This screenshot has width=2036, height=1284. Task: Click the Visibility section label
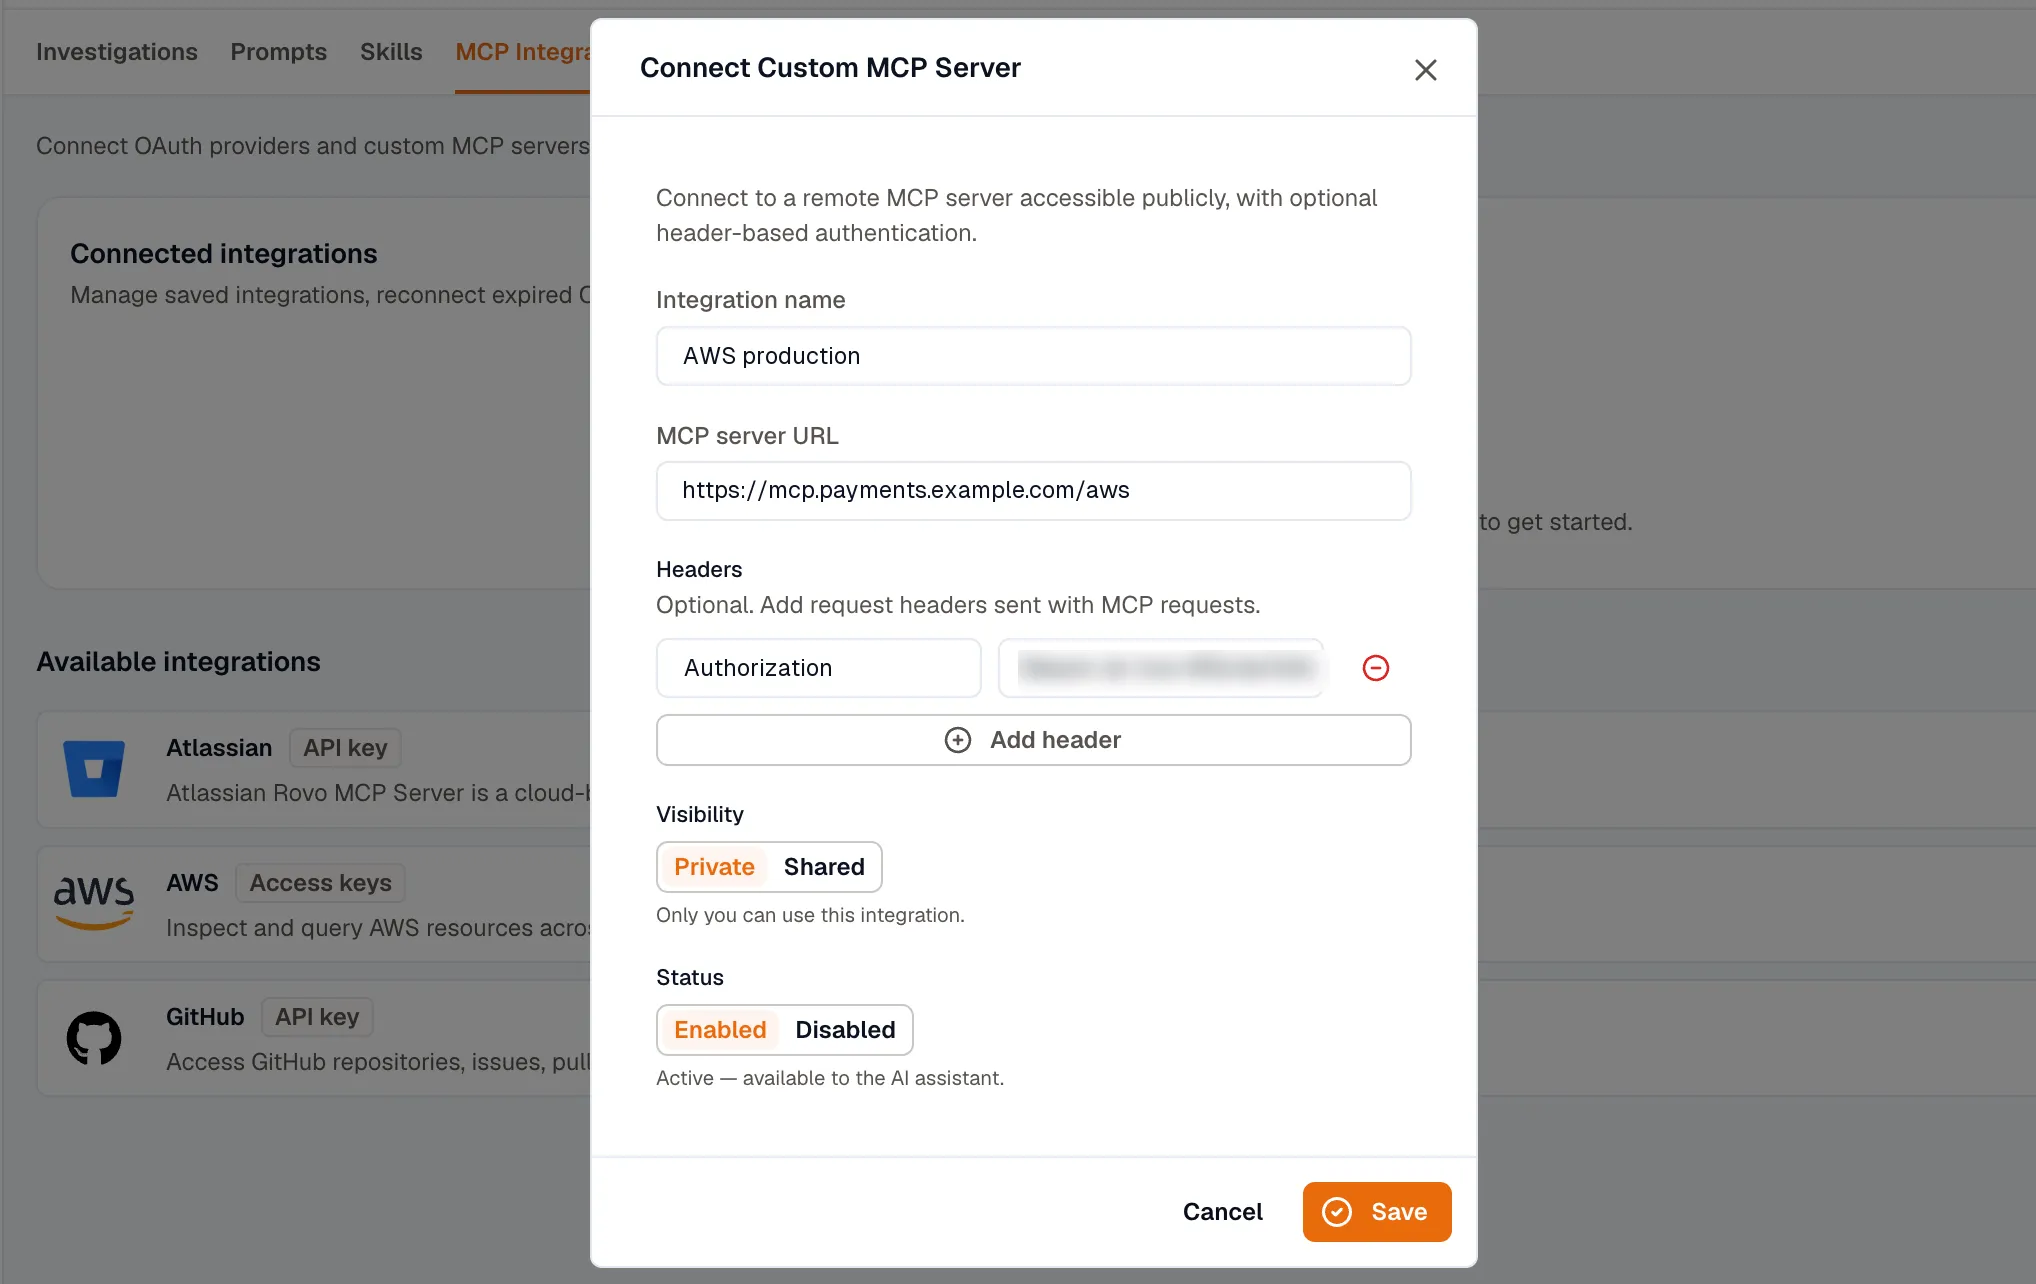(700, 814)
